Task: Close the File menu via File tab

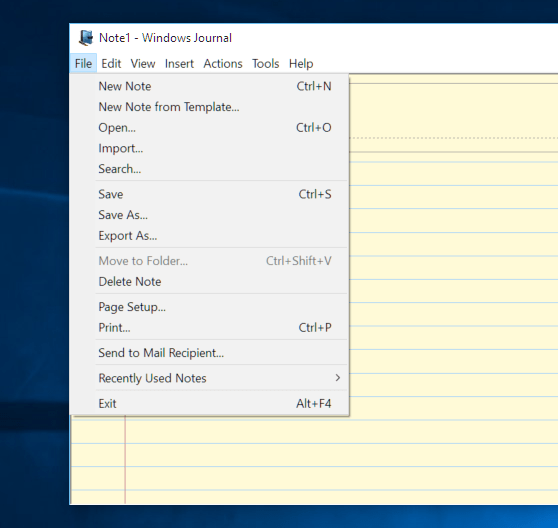Action: pyautogui.click(x=83, y=64)
